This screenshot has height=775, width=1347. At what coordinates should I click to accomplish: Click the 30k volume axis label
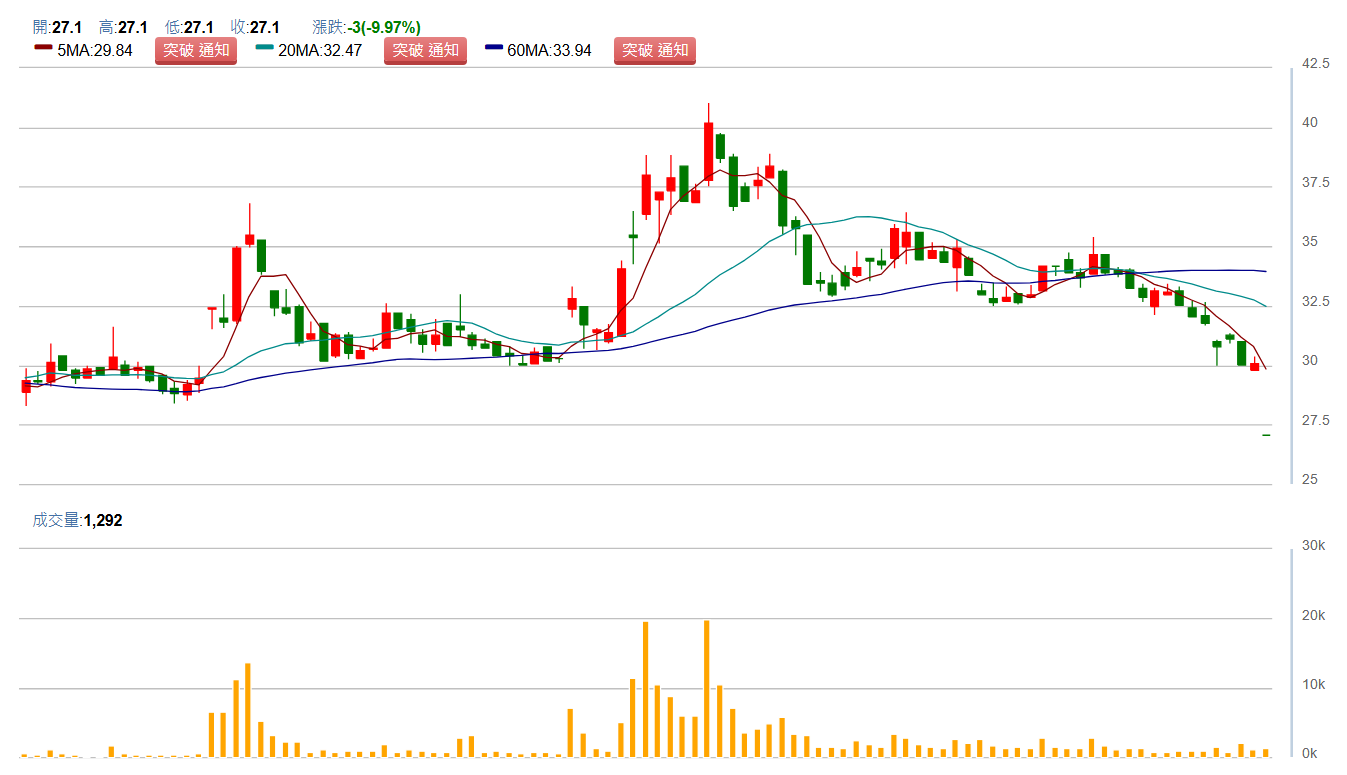(1311, 546)
